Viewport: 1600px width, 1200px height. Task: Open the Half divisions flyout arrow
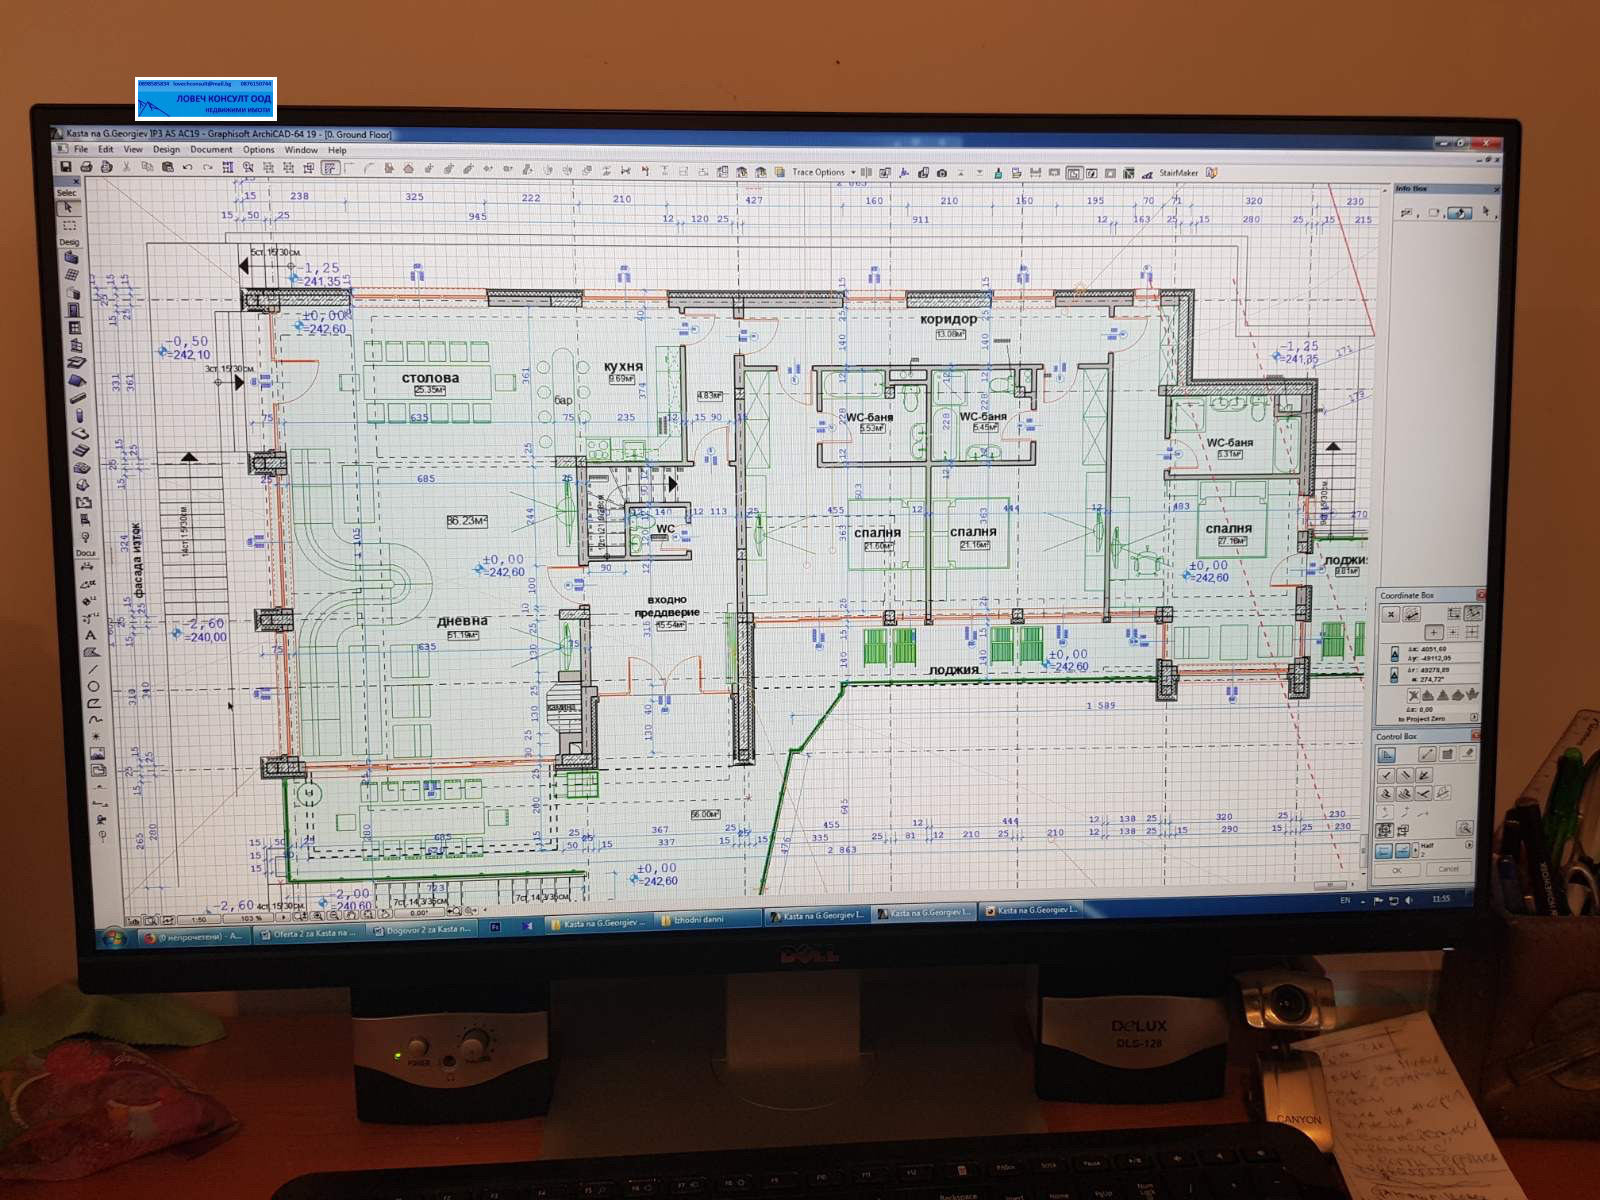pyautogui.click(x=1468, y=845)
